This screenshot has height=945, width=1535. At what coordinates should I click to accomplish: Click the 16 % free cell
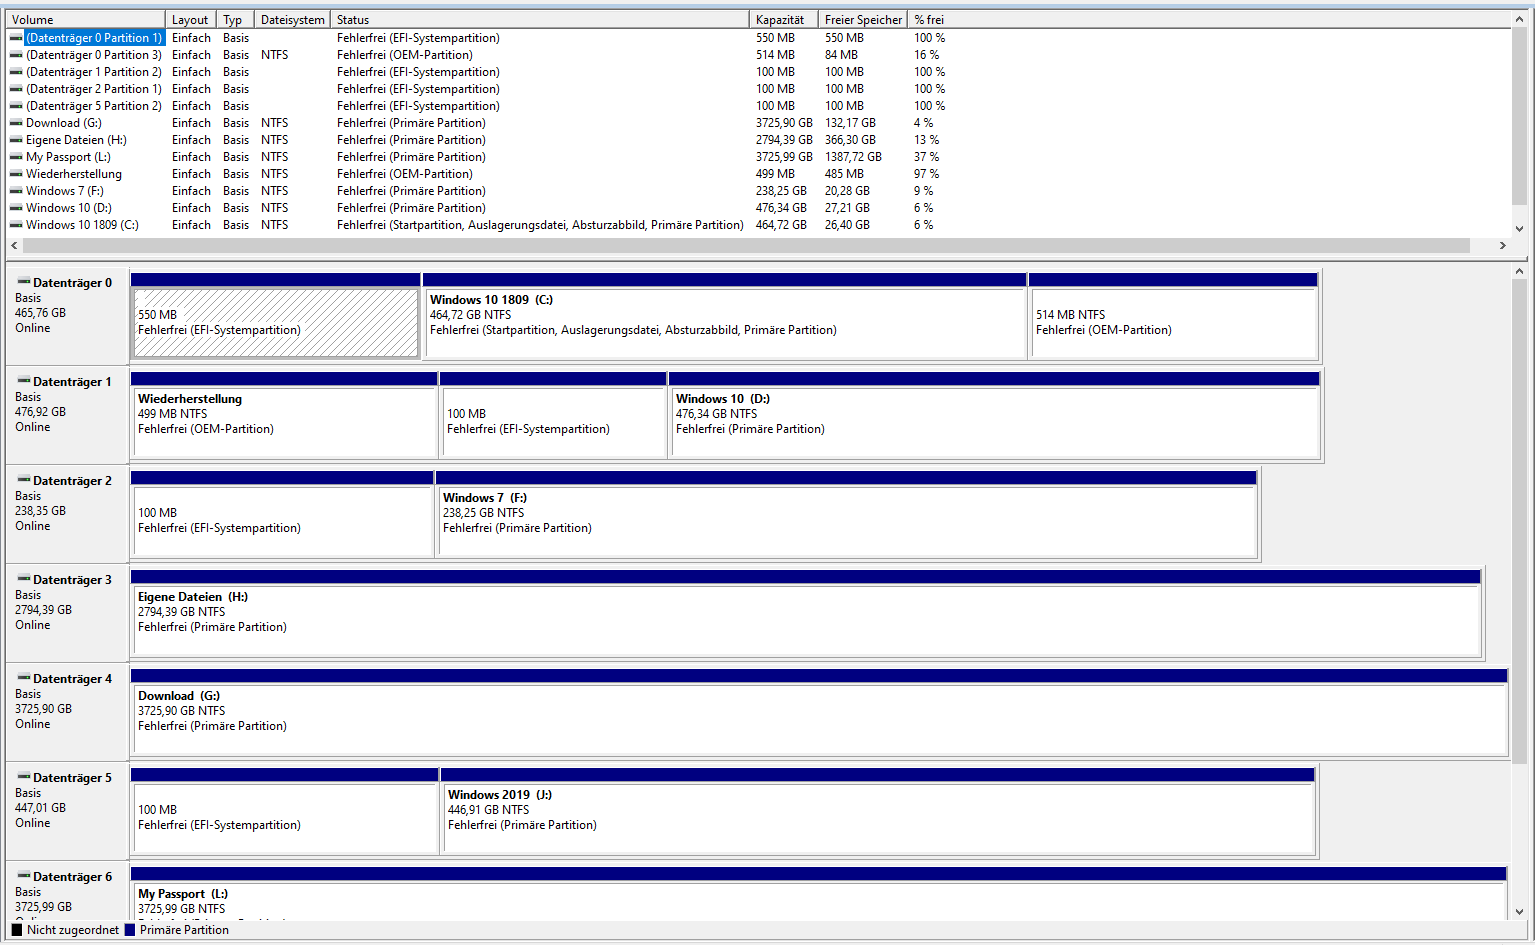(926, 55)
